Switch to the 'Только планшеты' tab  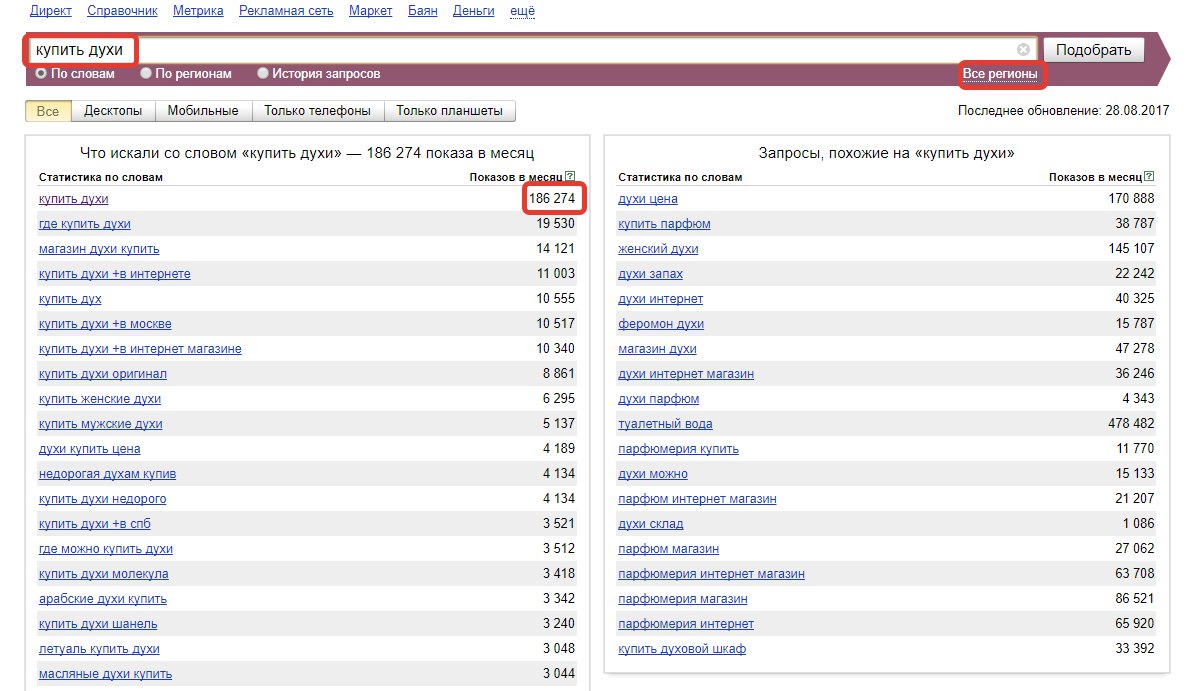coord(449,111)
